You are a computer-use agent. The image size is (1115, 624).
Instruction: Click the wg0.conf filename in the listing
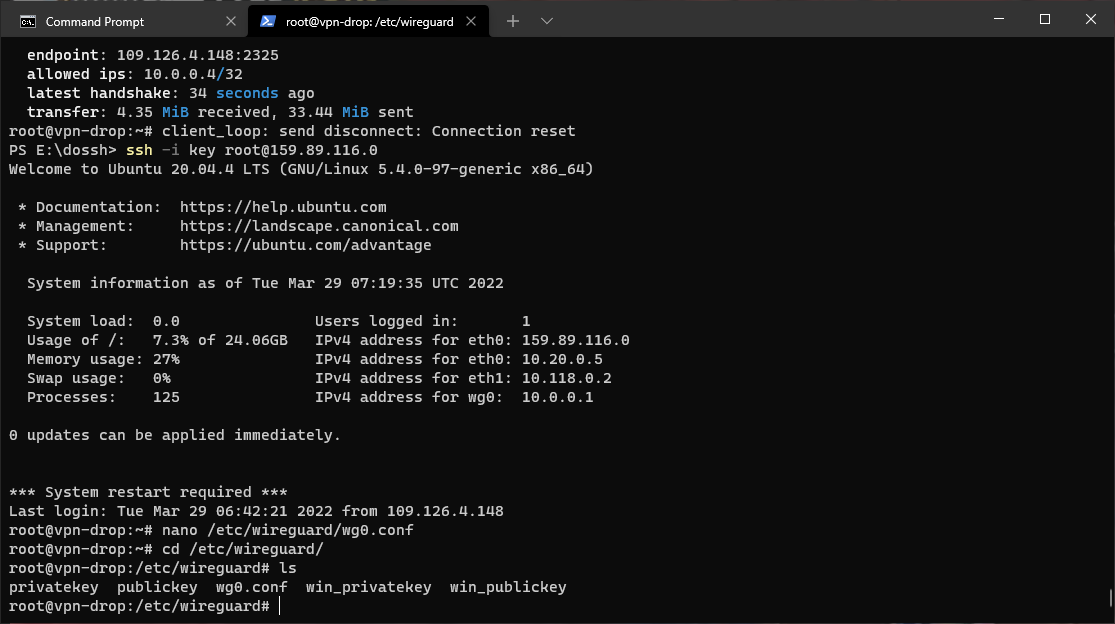(x=251, y=587)
